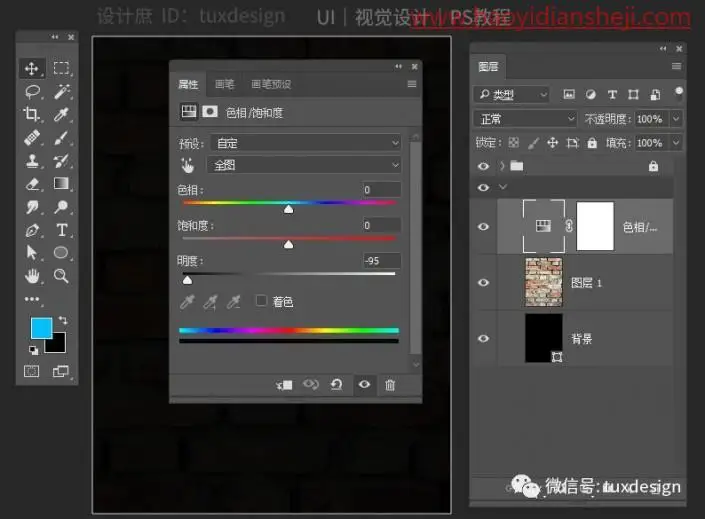Swap foreground and background colors
Viewport: 705px width, 519px height.
pos(63,320)
